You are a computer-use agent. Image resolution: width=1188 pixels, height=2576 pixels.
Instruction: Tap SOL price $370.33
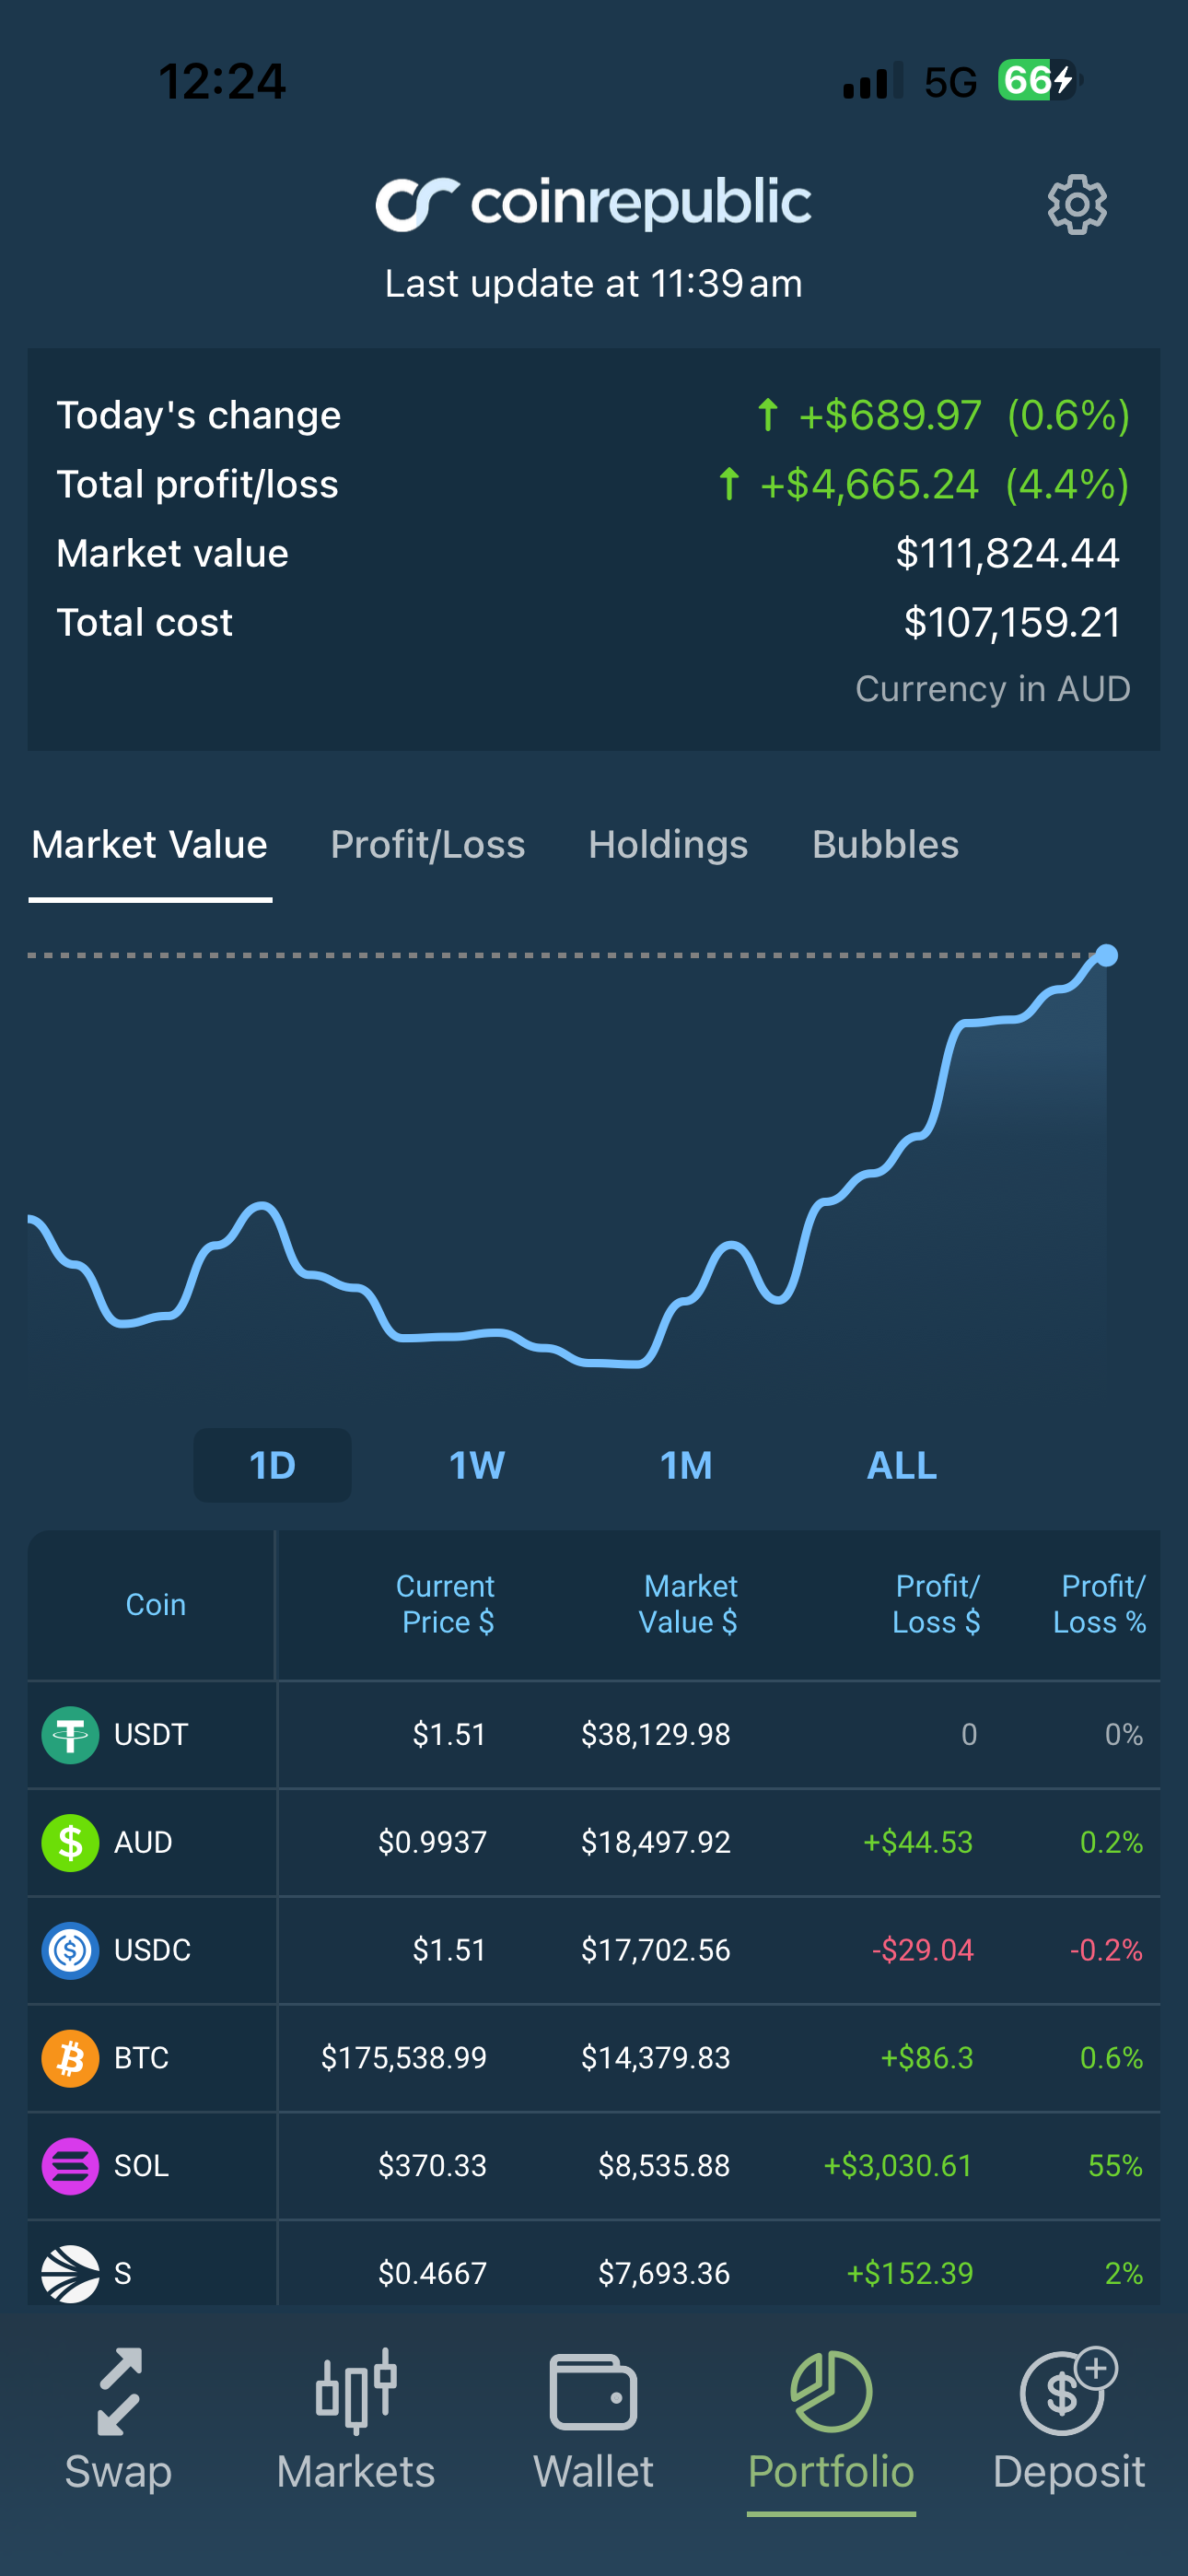[x=432, y=2167]
